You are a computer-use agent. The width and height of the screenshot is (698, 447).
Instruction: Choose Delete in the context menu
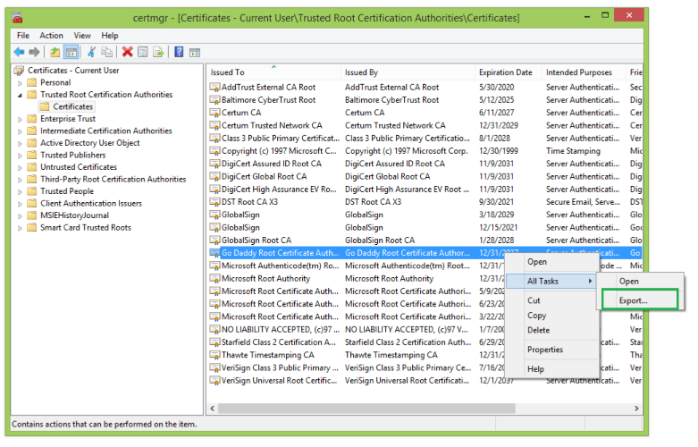(x=553, y=330)
